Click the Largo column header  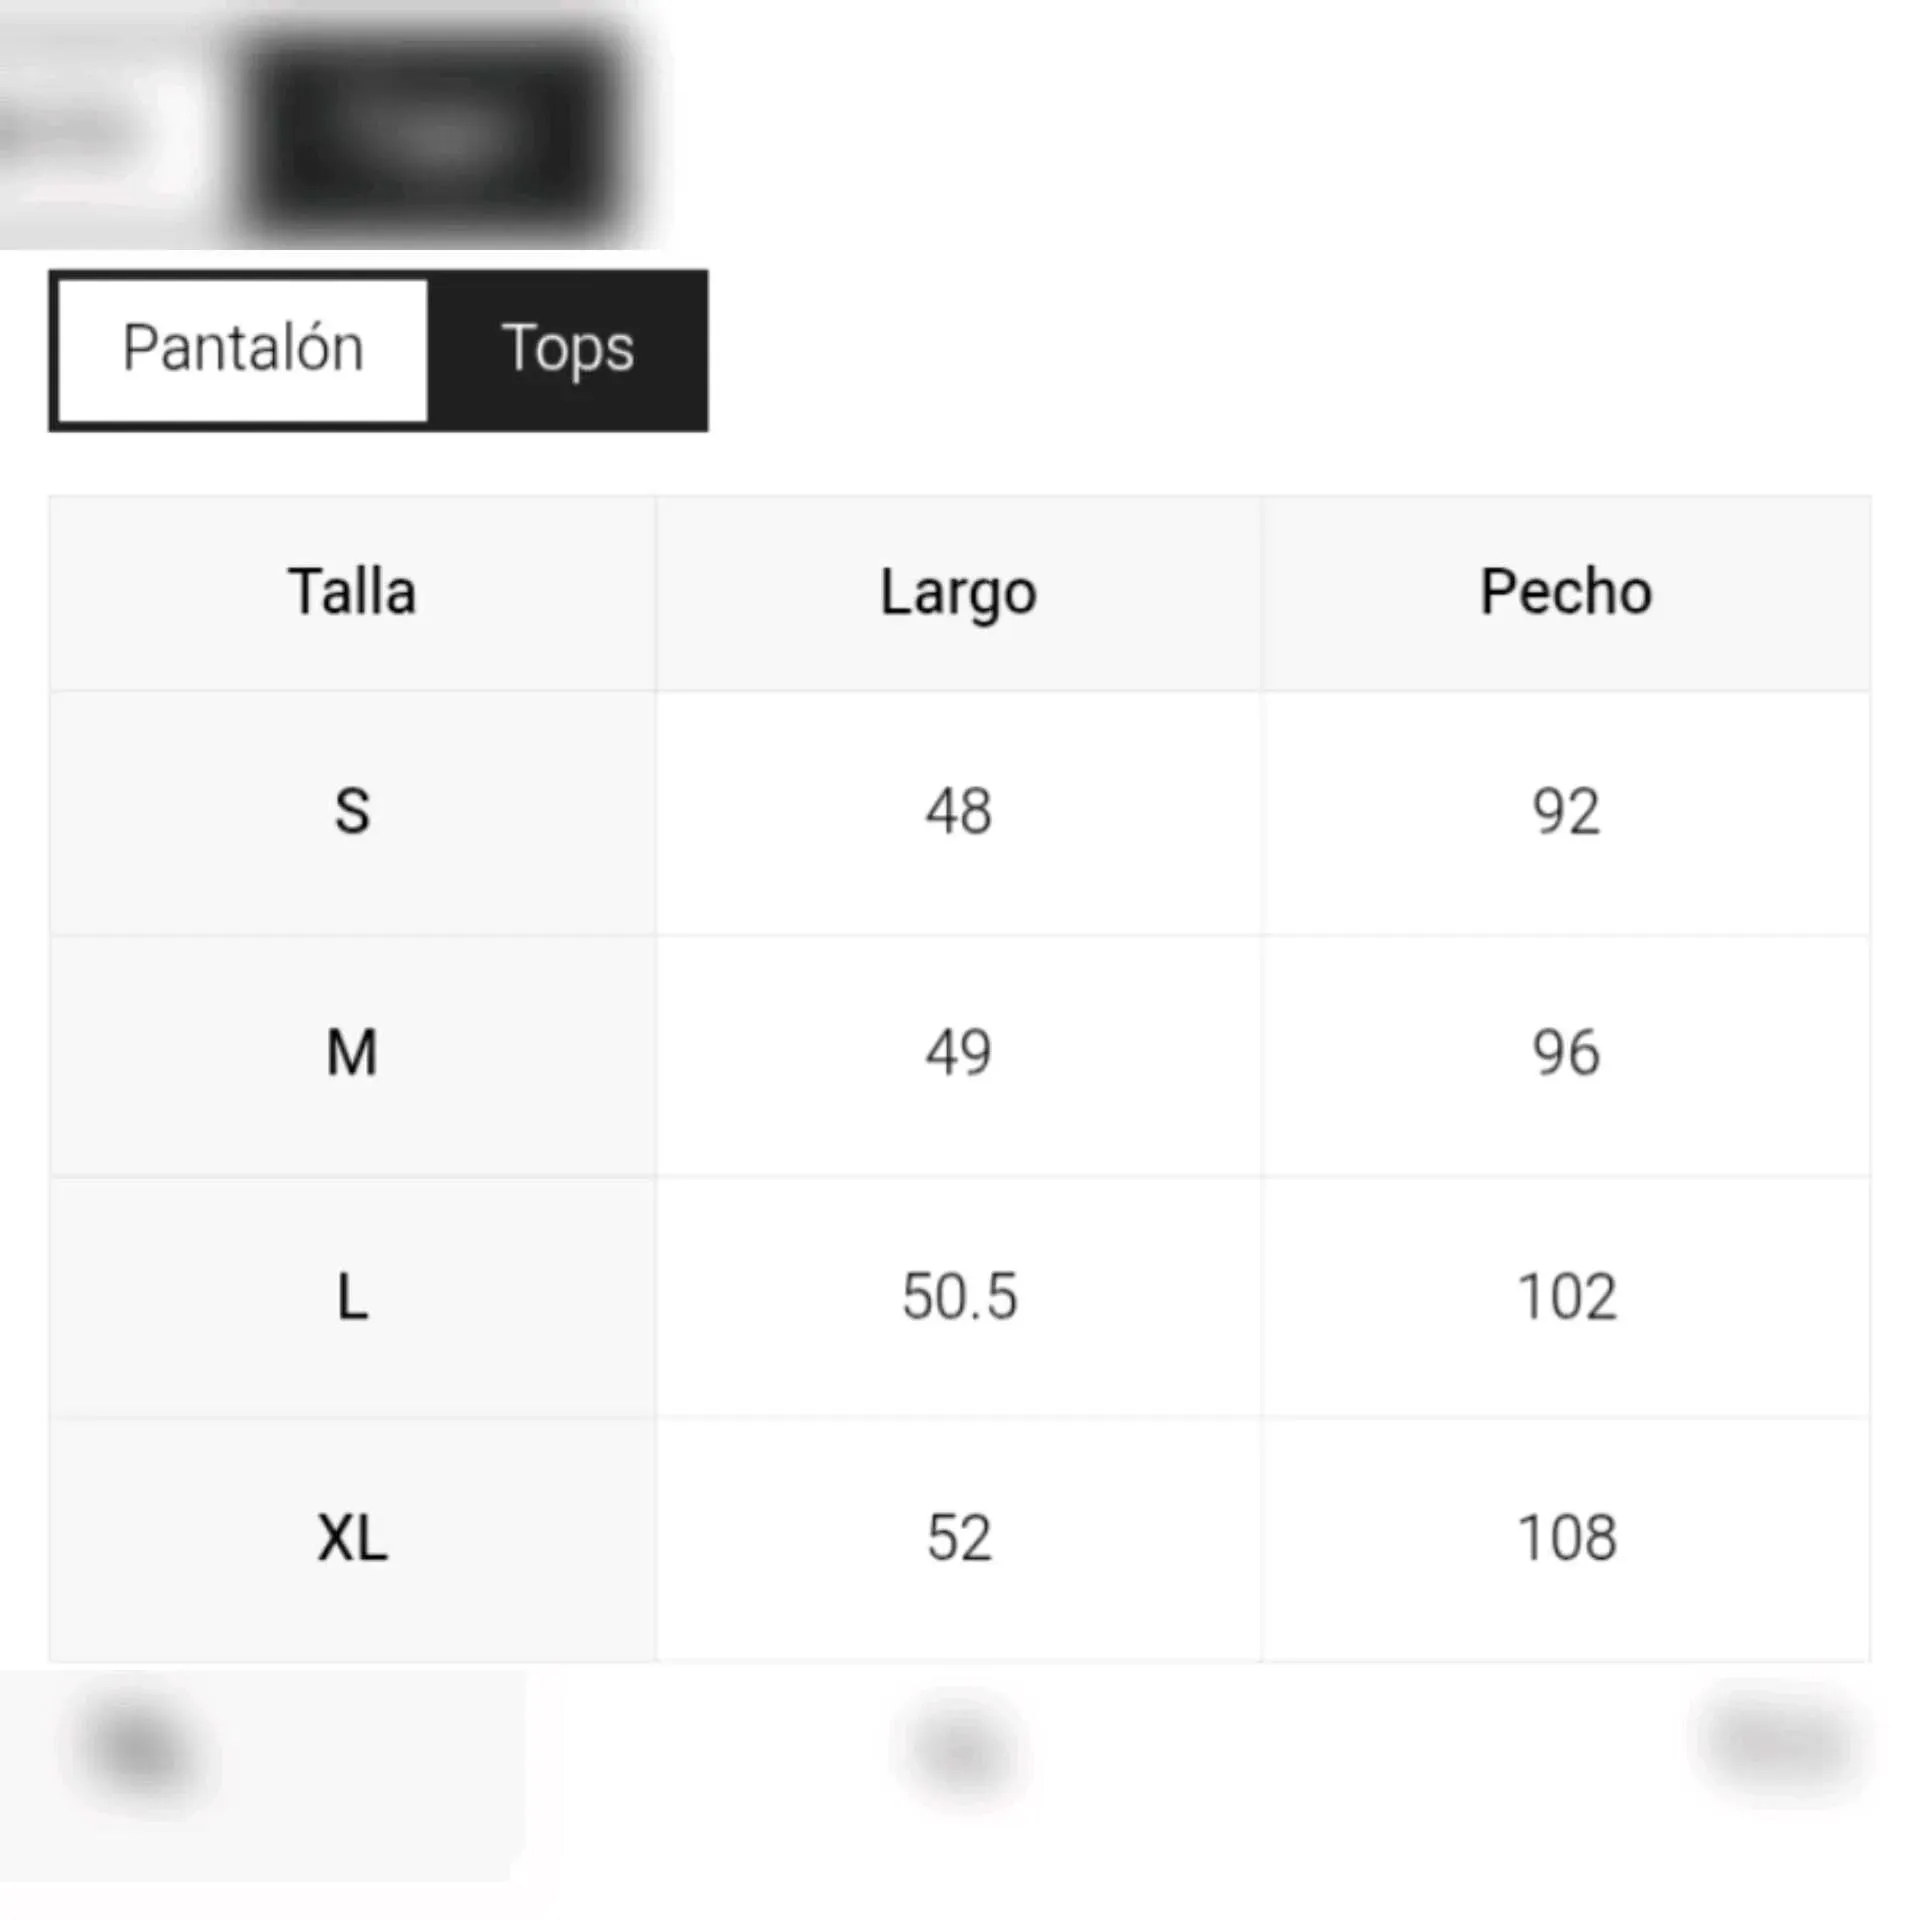tap(958, 592)
